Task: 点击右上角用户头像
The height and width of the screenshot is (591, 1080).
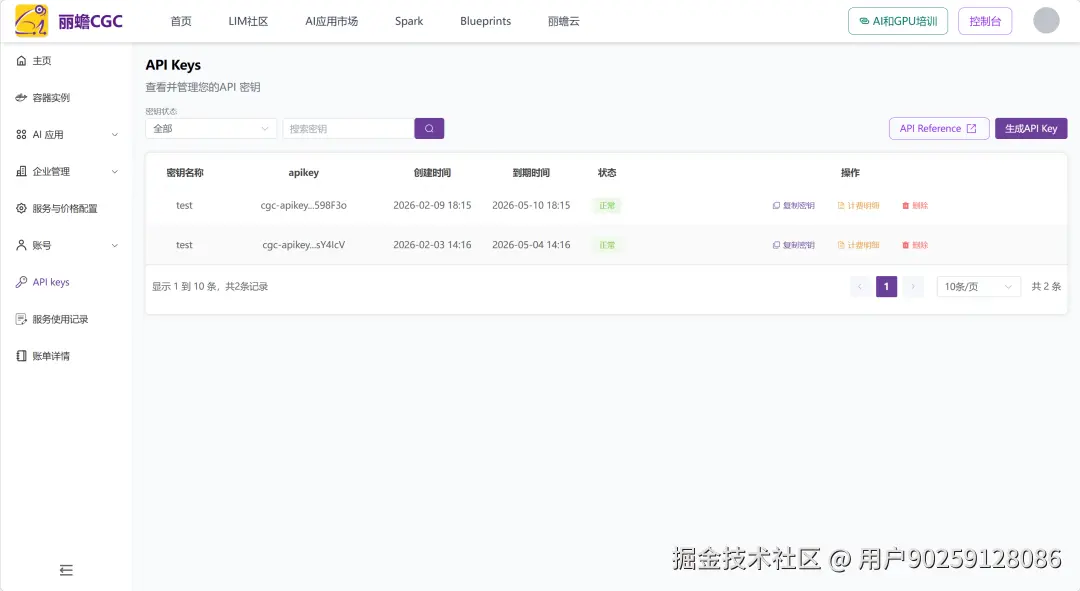Action: click(x=1045, y=20)
